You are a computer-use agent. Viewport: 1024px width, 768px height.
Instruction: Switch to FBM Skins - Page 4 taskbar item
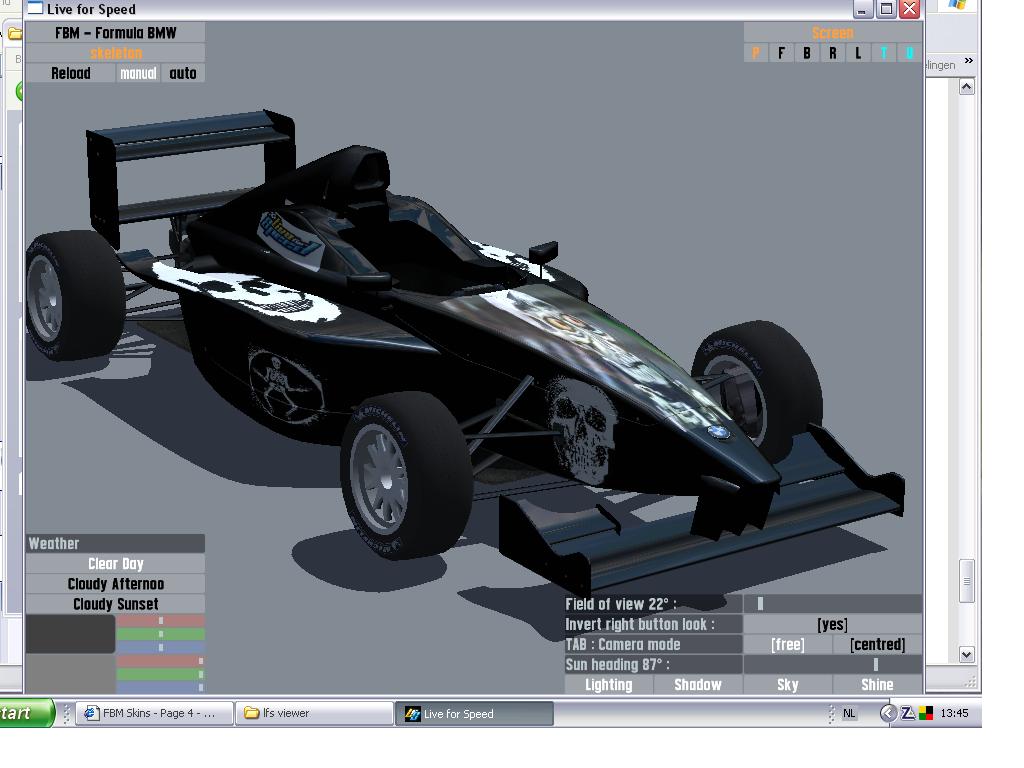155,713
